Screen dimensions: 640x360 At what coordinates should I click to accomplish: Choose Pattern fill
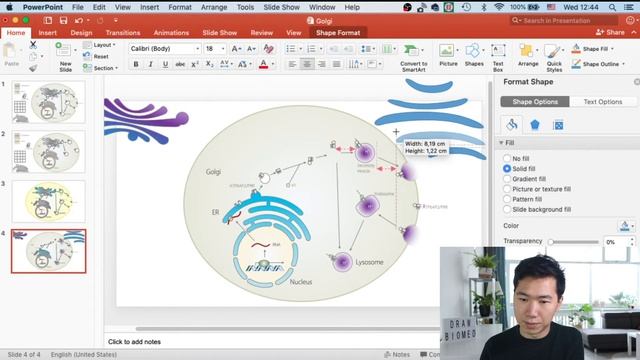(507, 199)
